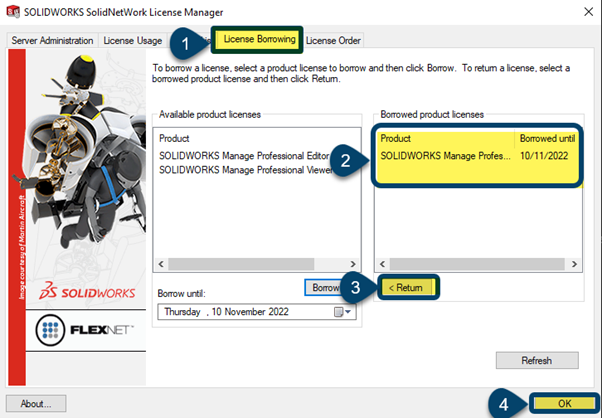Viewport: 602px width, 418px height.
Task: Click left arrow of Available licenses scrollbar
Action: point(161,264)
